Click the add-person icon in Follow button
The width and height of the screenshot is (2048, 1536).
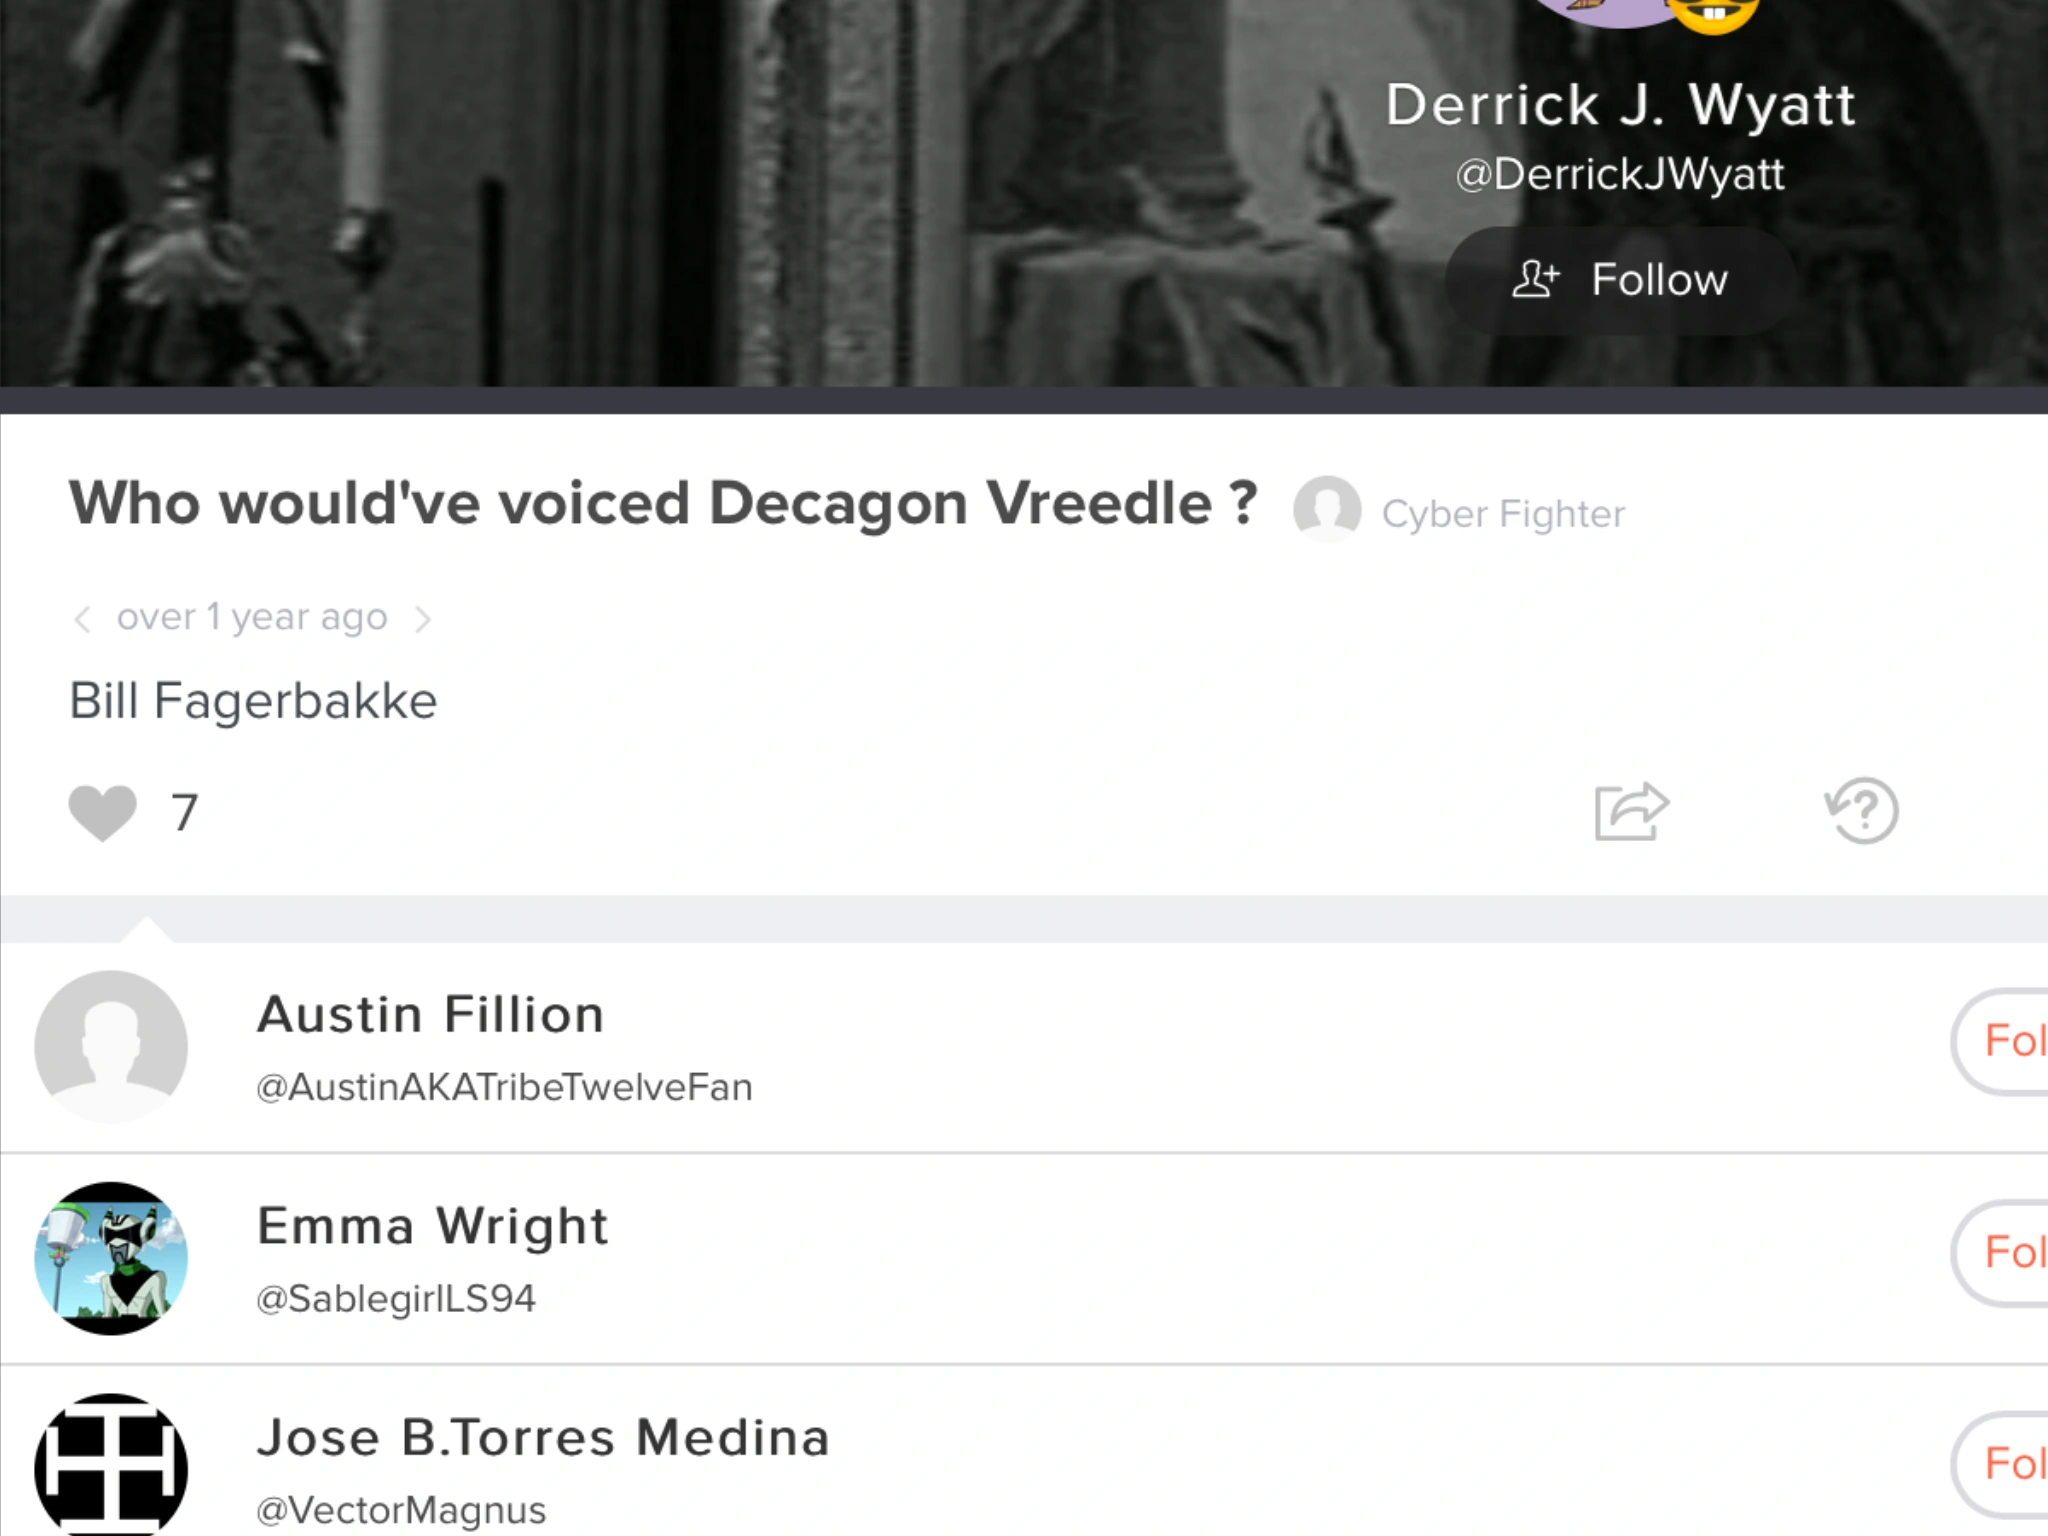pyautogui.click(x=1535, y=279)
